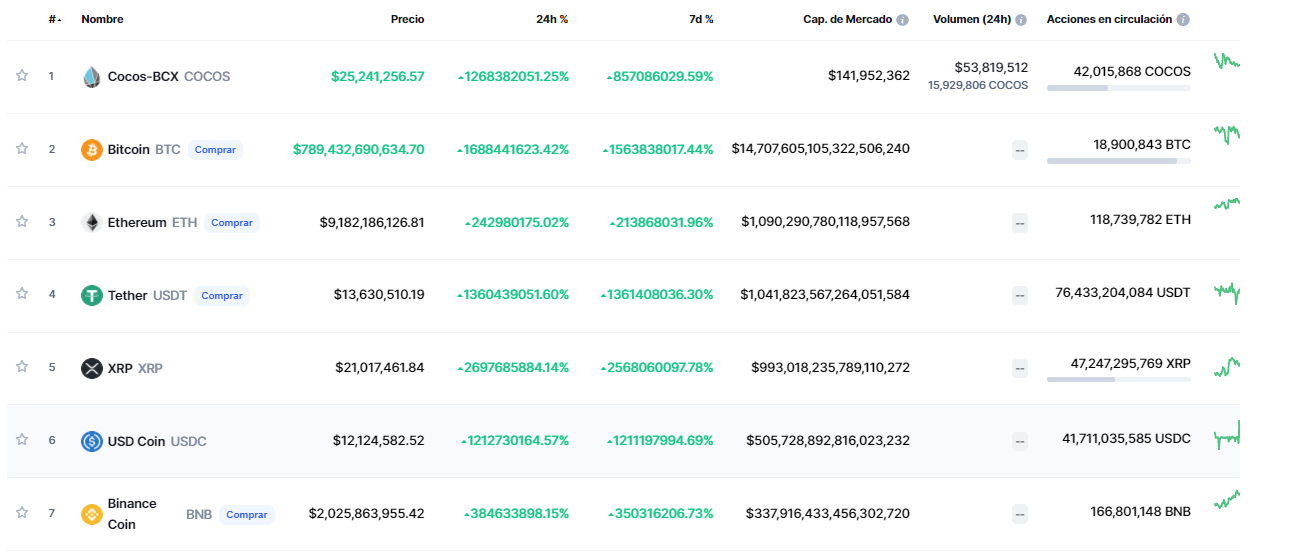This screenshot has height=552, width=1289.
Task: Sort coins by 24h % column header
Action: click(552, 20)
